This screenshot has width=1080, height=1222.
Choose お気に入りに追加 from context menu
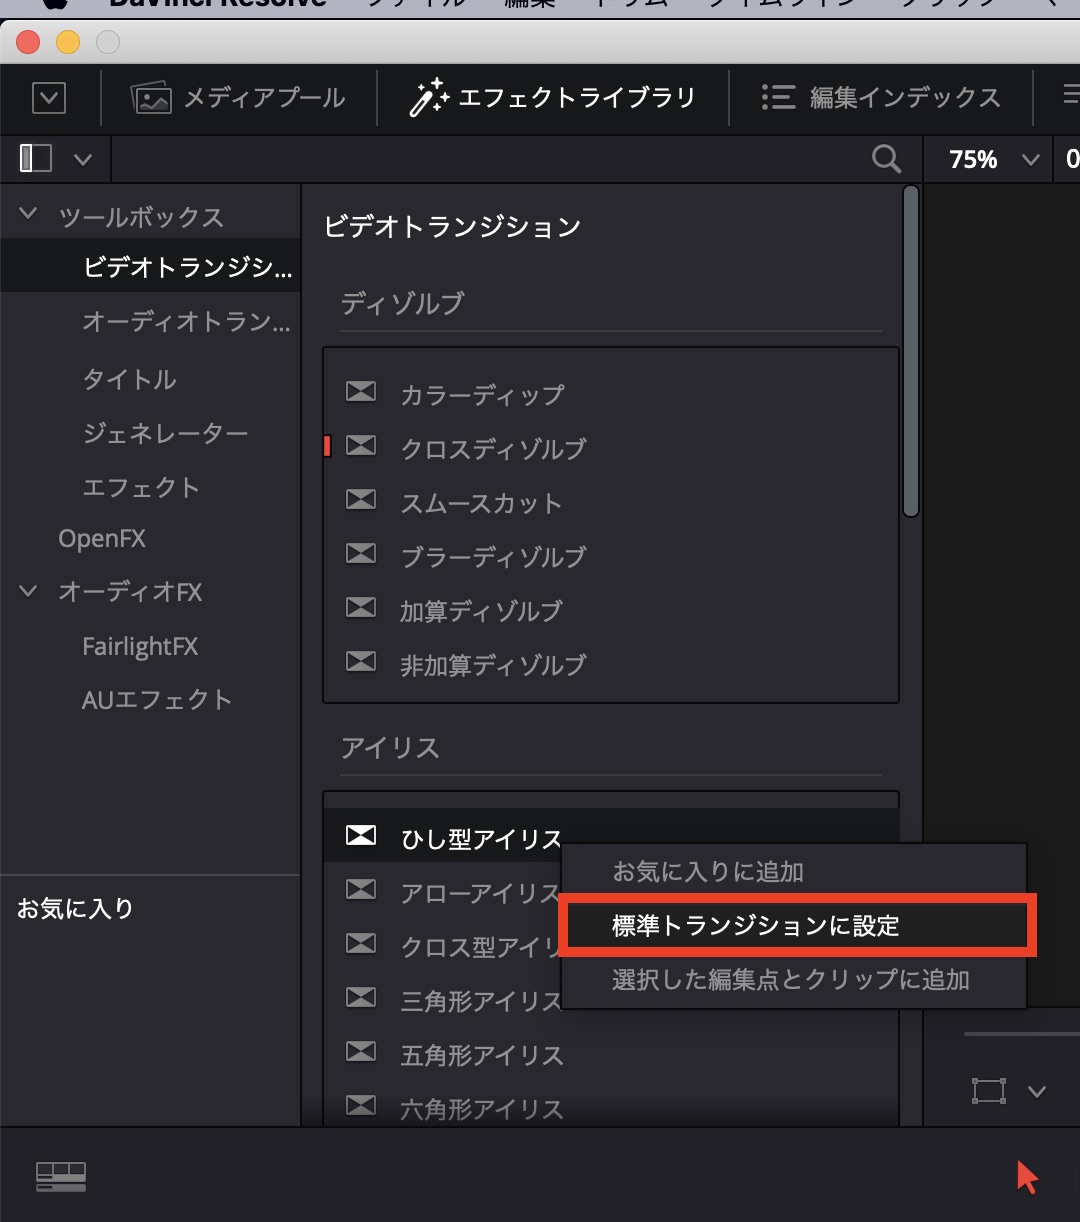coord(794,871)
